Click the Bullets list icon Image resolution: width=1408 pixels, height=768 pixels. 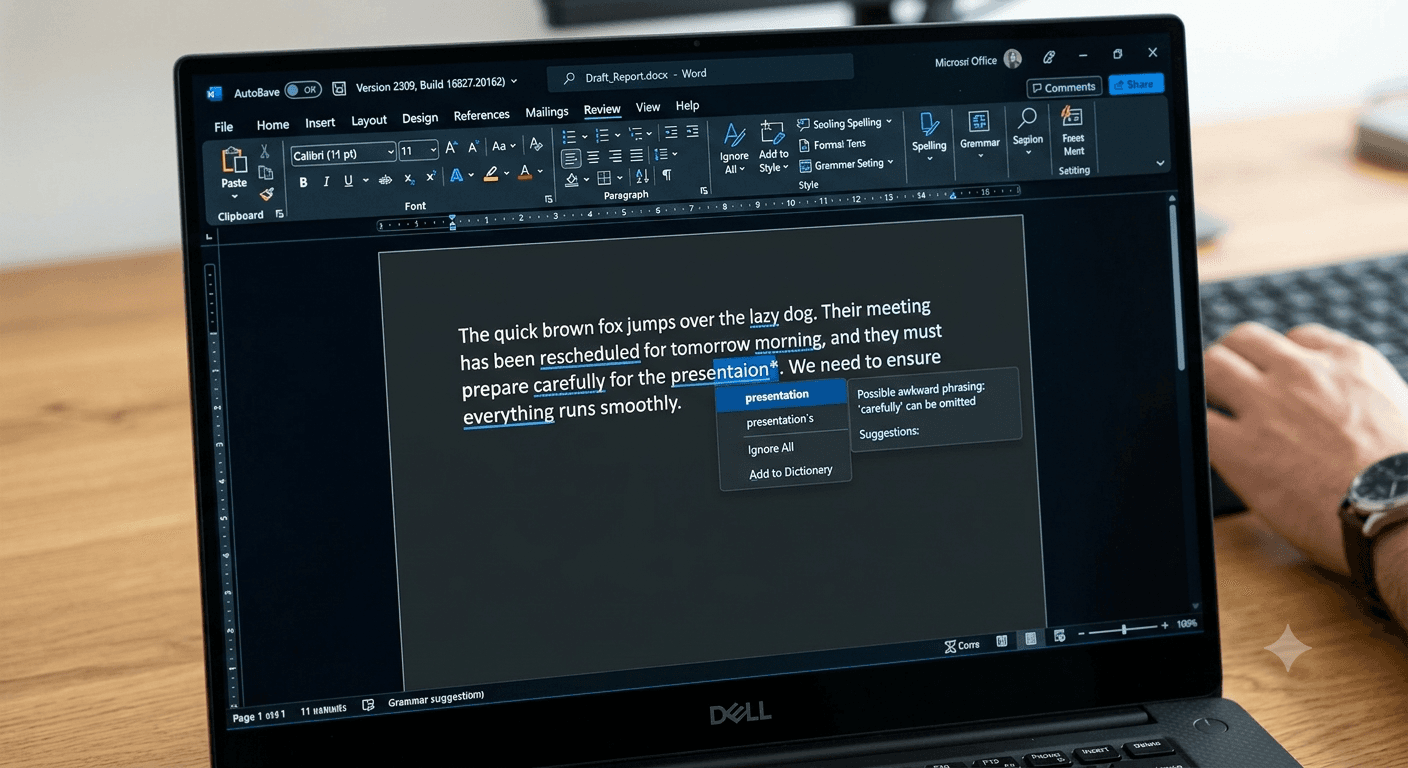pos(569,136)
